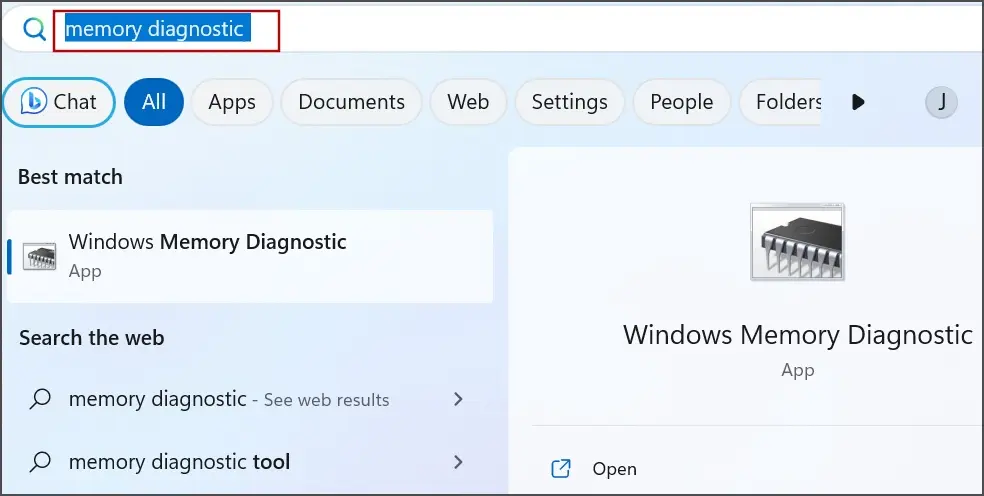The width and height of the screenshot is (984, 496).
Task: Switch to the Web filter tab
Action: 468,102
